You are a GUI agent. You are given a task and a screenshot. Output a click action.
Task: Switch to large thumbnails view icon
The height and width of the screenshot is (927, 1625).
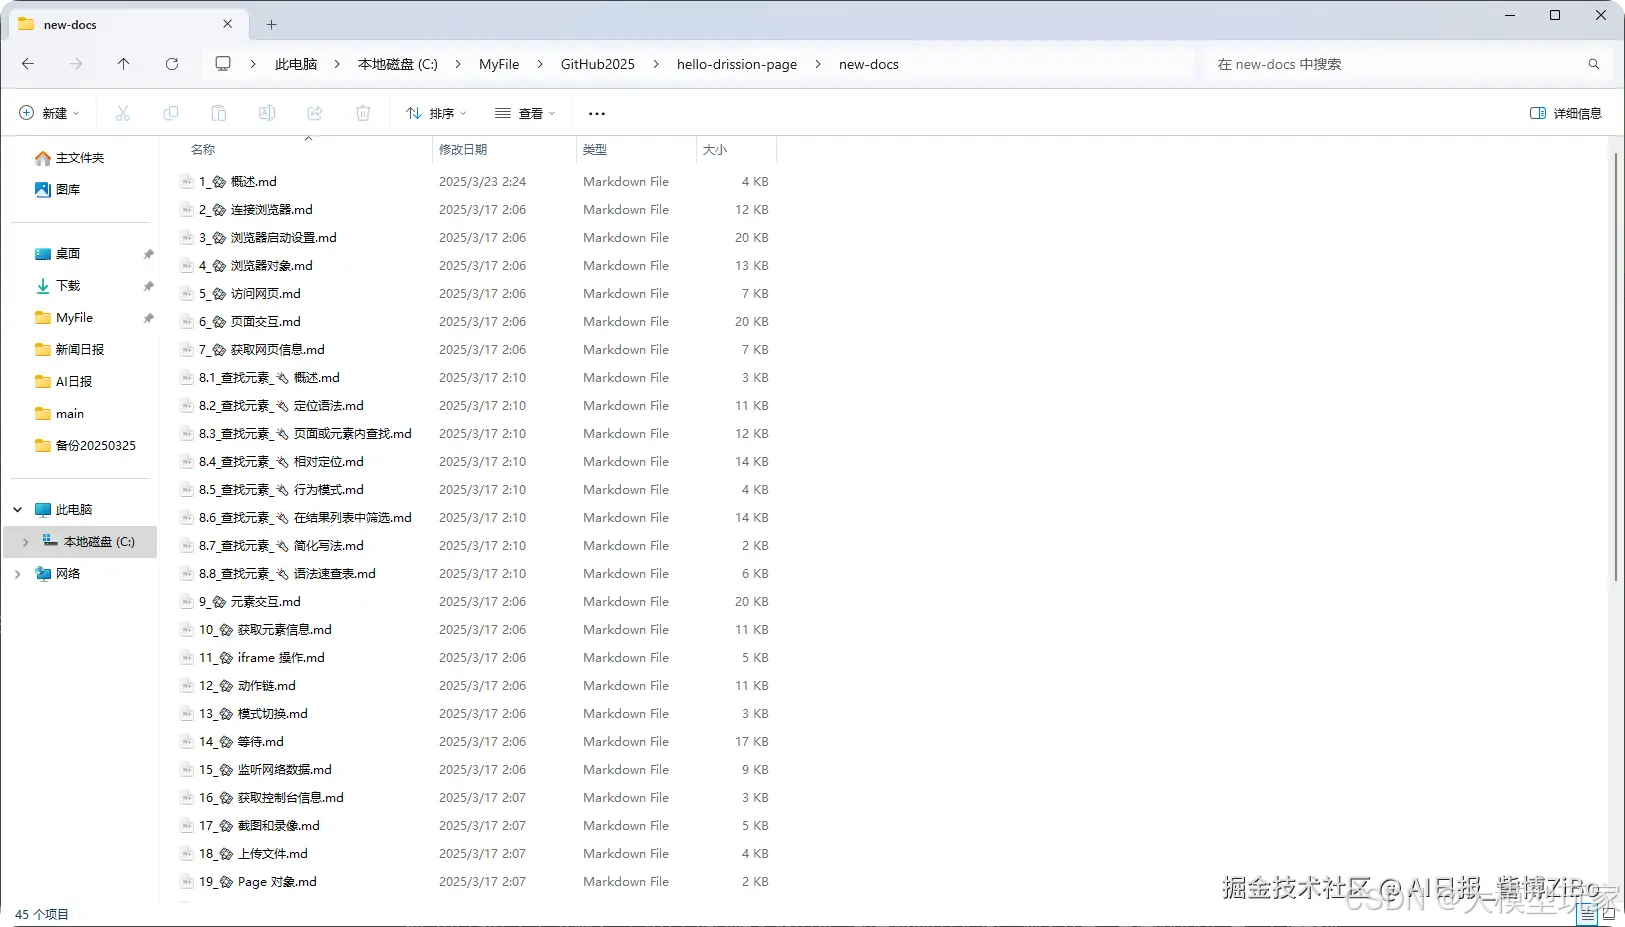(x=1609, y=914)
